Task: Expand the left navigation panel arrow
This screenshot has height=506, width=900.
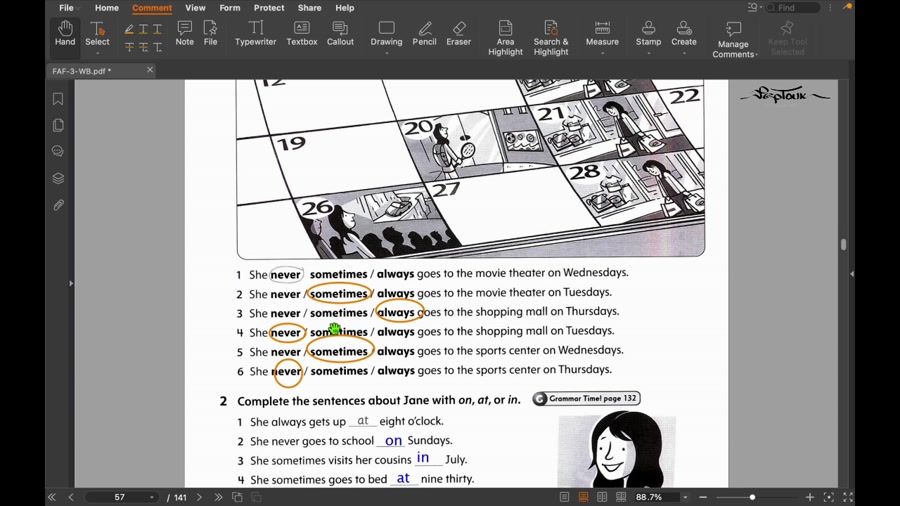Action: (71, 283)
